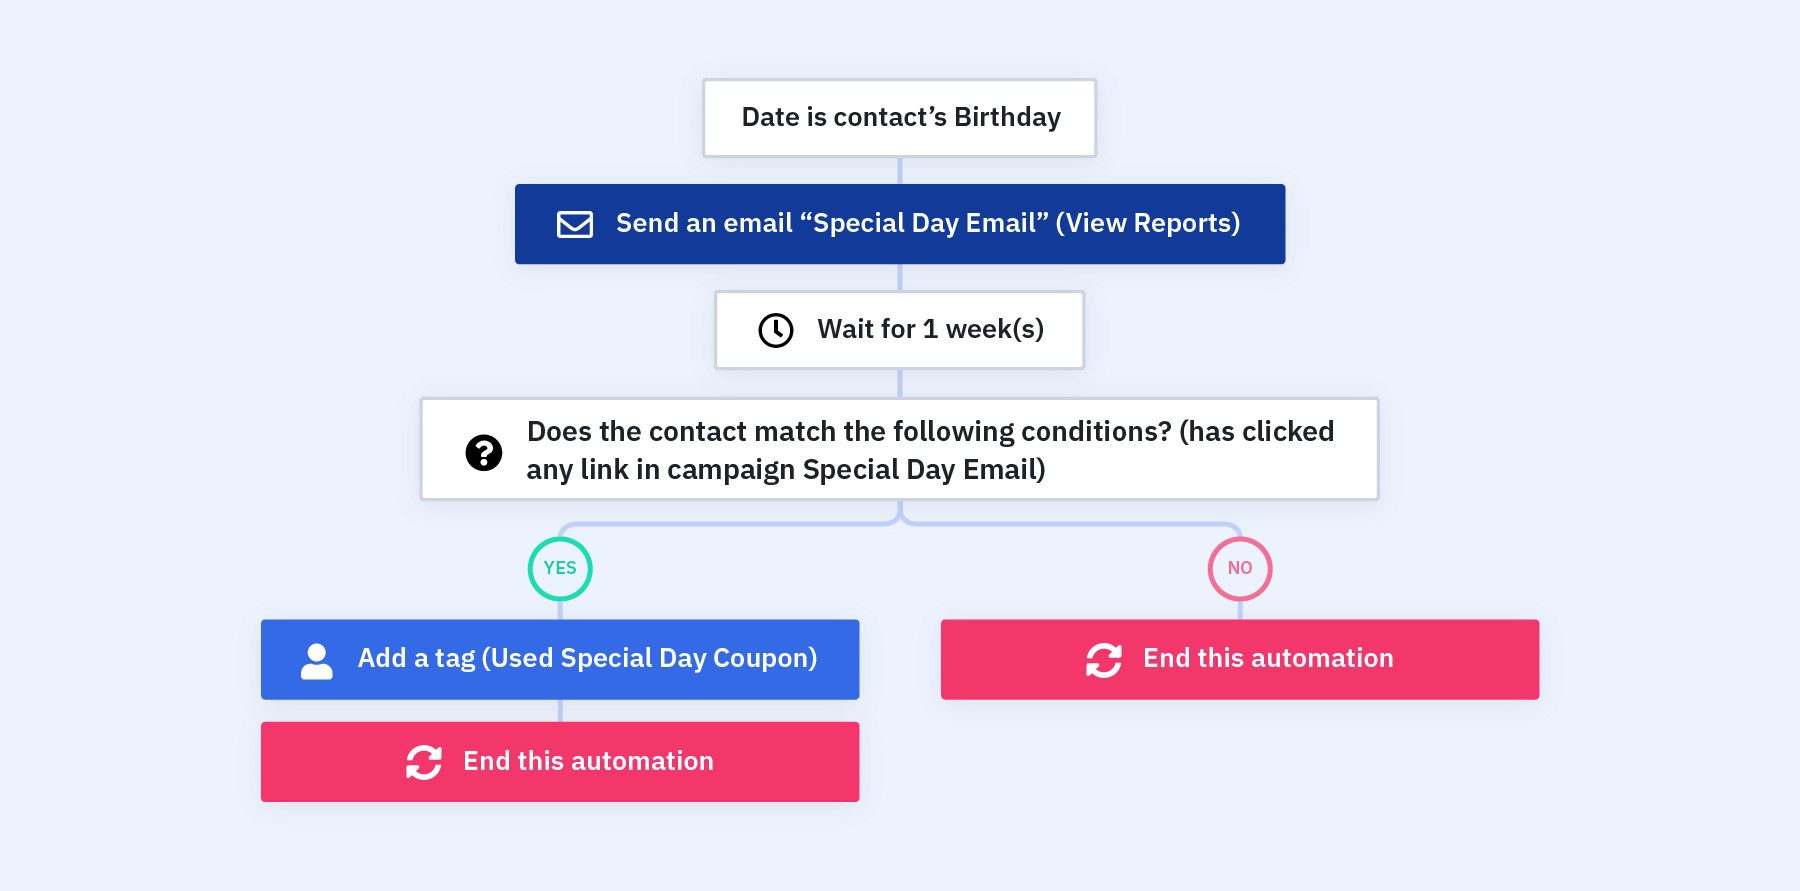Click the clock icon in Wait step

pyautogui.click(x=776, y=330)
